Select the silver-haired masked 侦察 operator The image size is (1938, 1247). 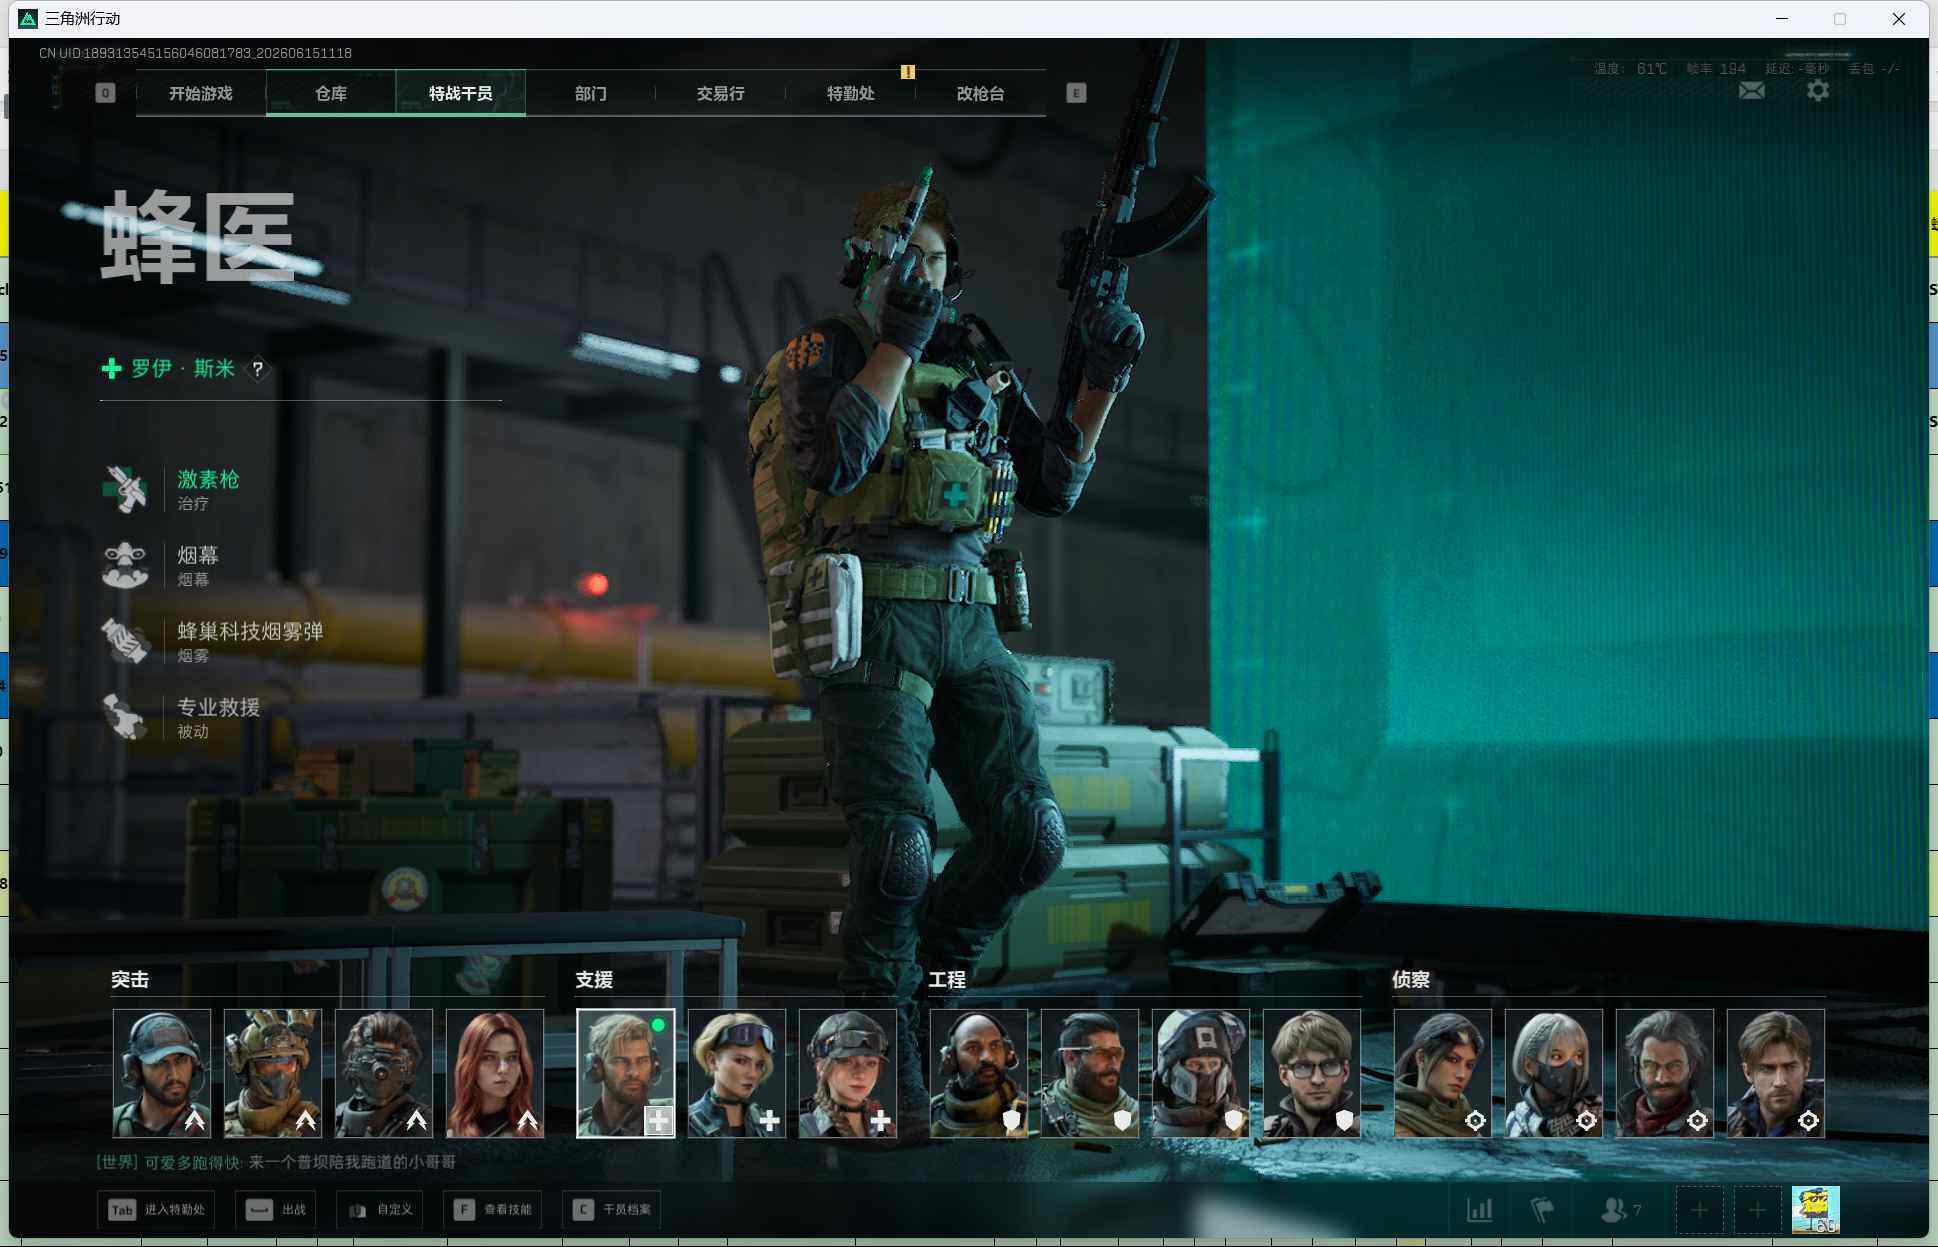click(1554, 1073)
